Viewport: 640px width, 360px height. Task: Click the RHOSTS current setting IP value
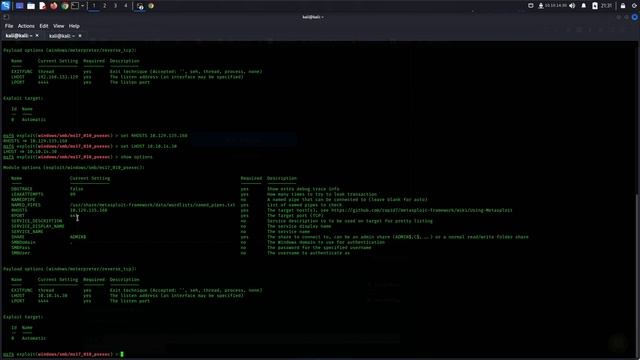click(x=88, y=210)
